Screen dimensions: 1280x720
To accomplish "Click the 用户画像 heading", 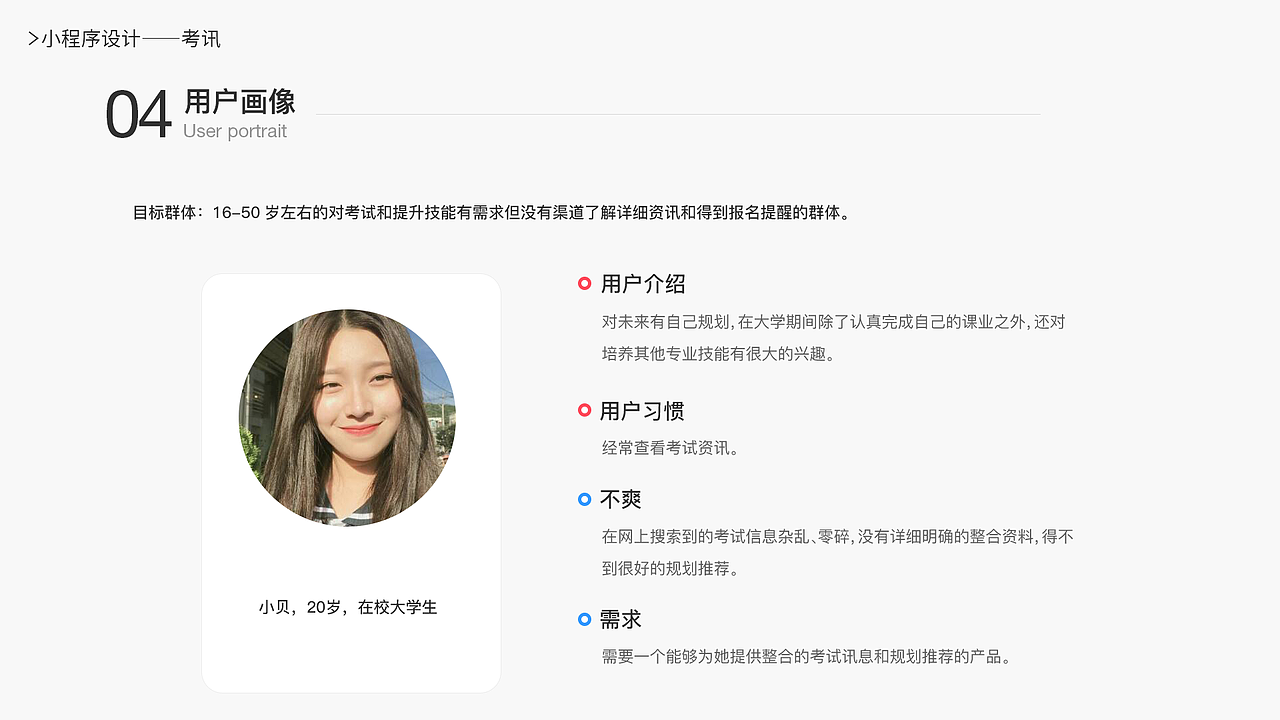I will point(240,102).
